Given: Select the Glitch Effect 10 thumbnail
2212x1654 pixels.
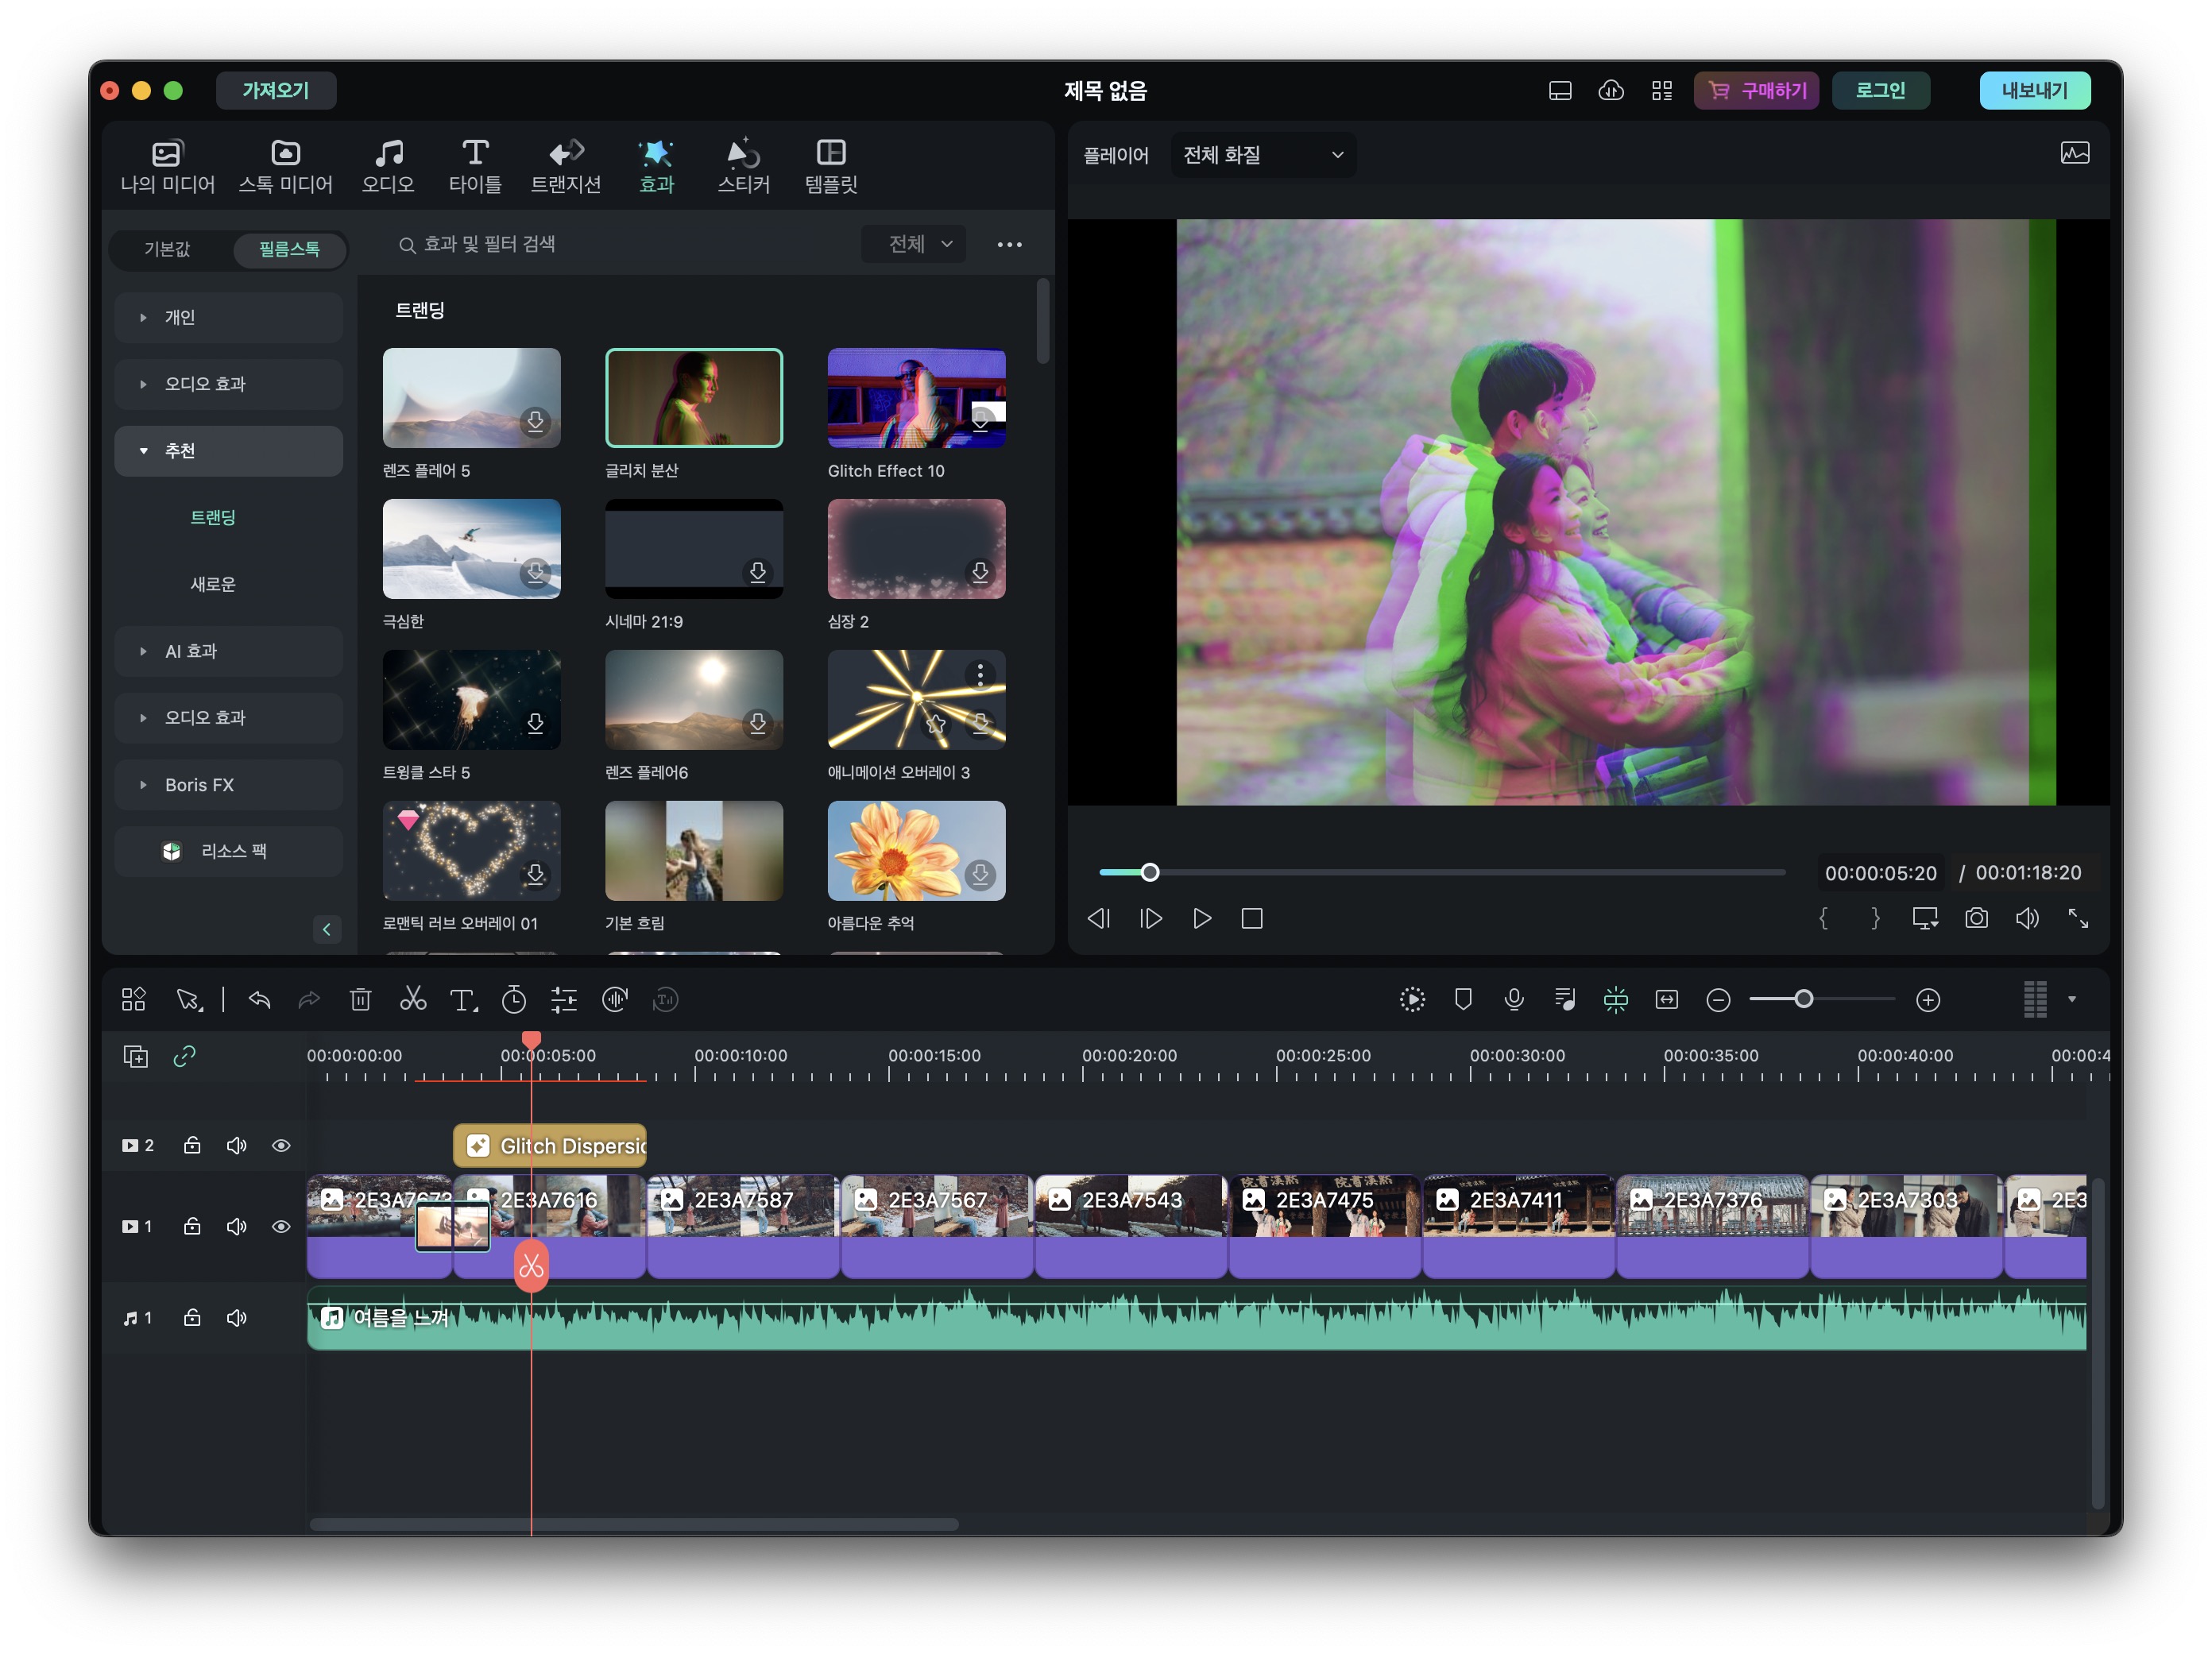Looking at the screenshot, I should (x=916, y=398).
